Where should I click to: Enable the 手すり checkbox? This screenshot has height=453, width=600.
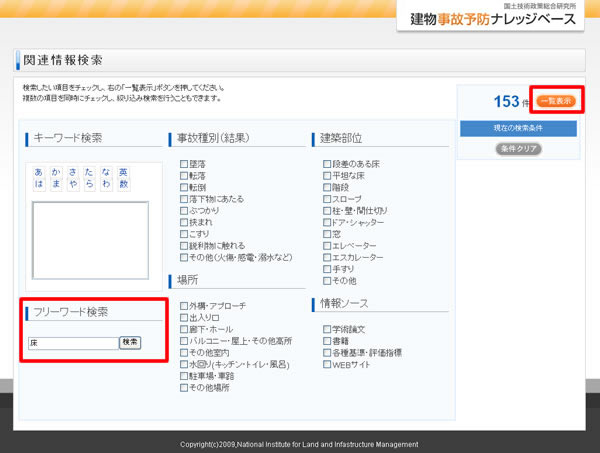[327, 269]
